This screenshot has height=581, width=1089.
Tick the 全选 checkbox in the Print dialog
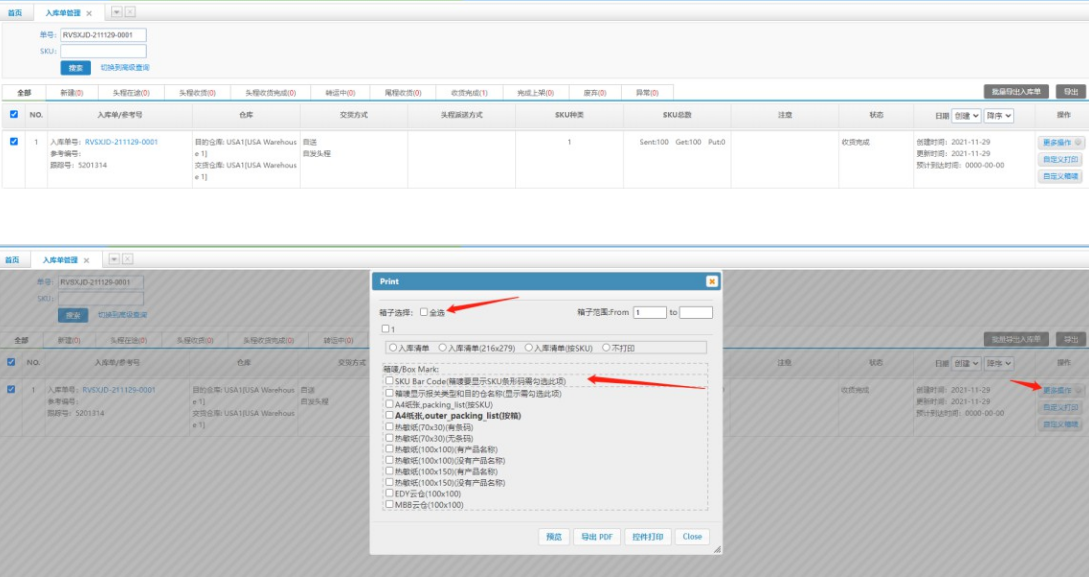(424, 312)
